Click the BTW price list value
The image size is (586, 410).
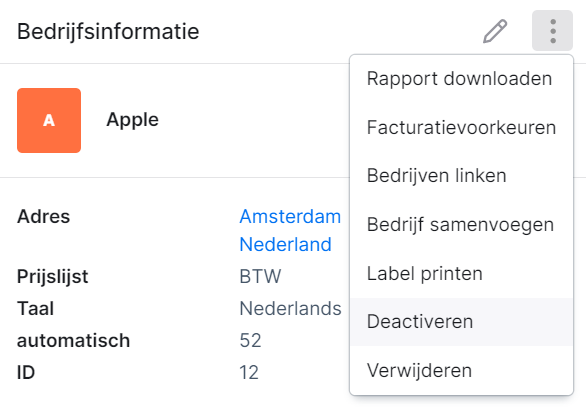(260, 277)
